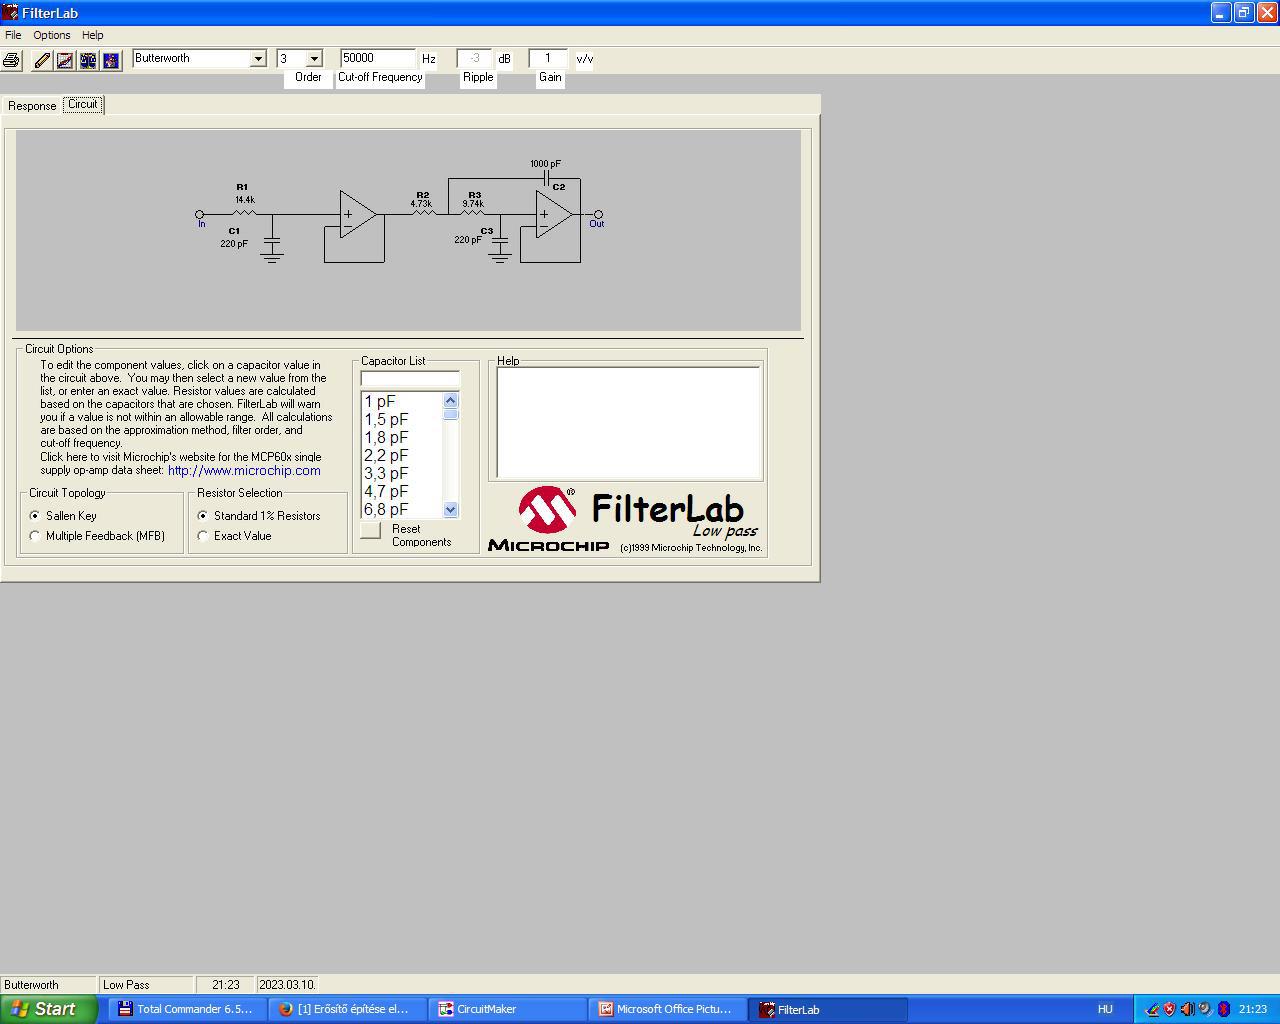1280x1024 pixels.
Task: Click the grey round tray icon
Action: tap(1205, 1009)
